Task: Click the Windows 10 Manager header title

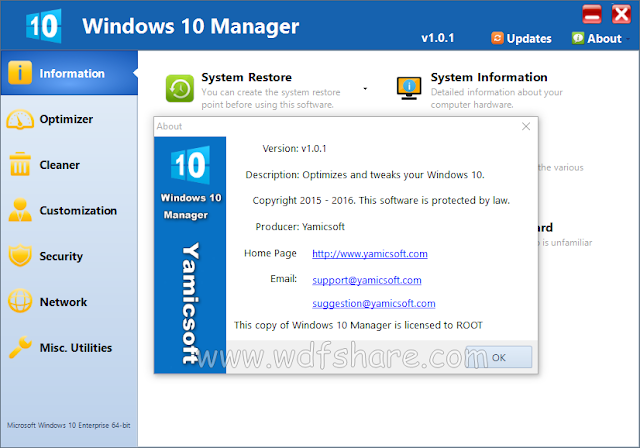Action: [x=191, y=26]
